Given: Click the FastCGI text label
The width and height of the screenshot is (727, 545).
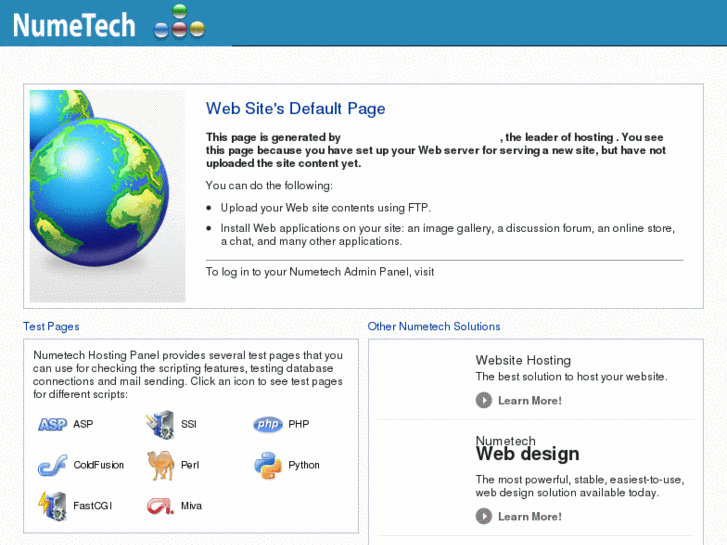Looking at the screenshot, I should coord(93,506).
